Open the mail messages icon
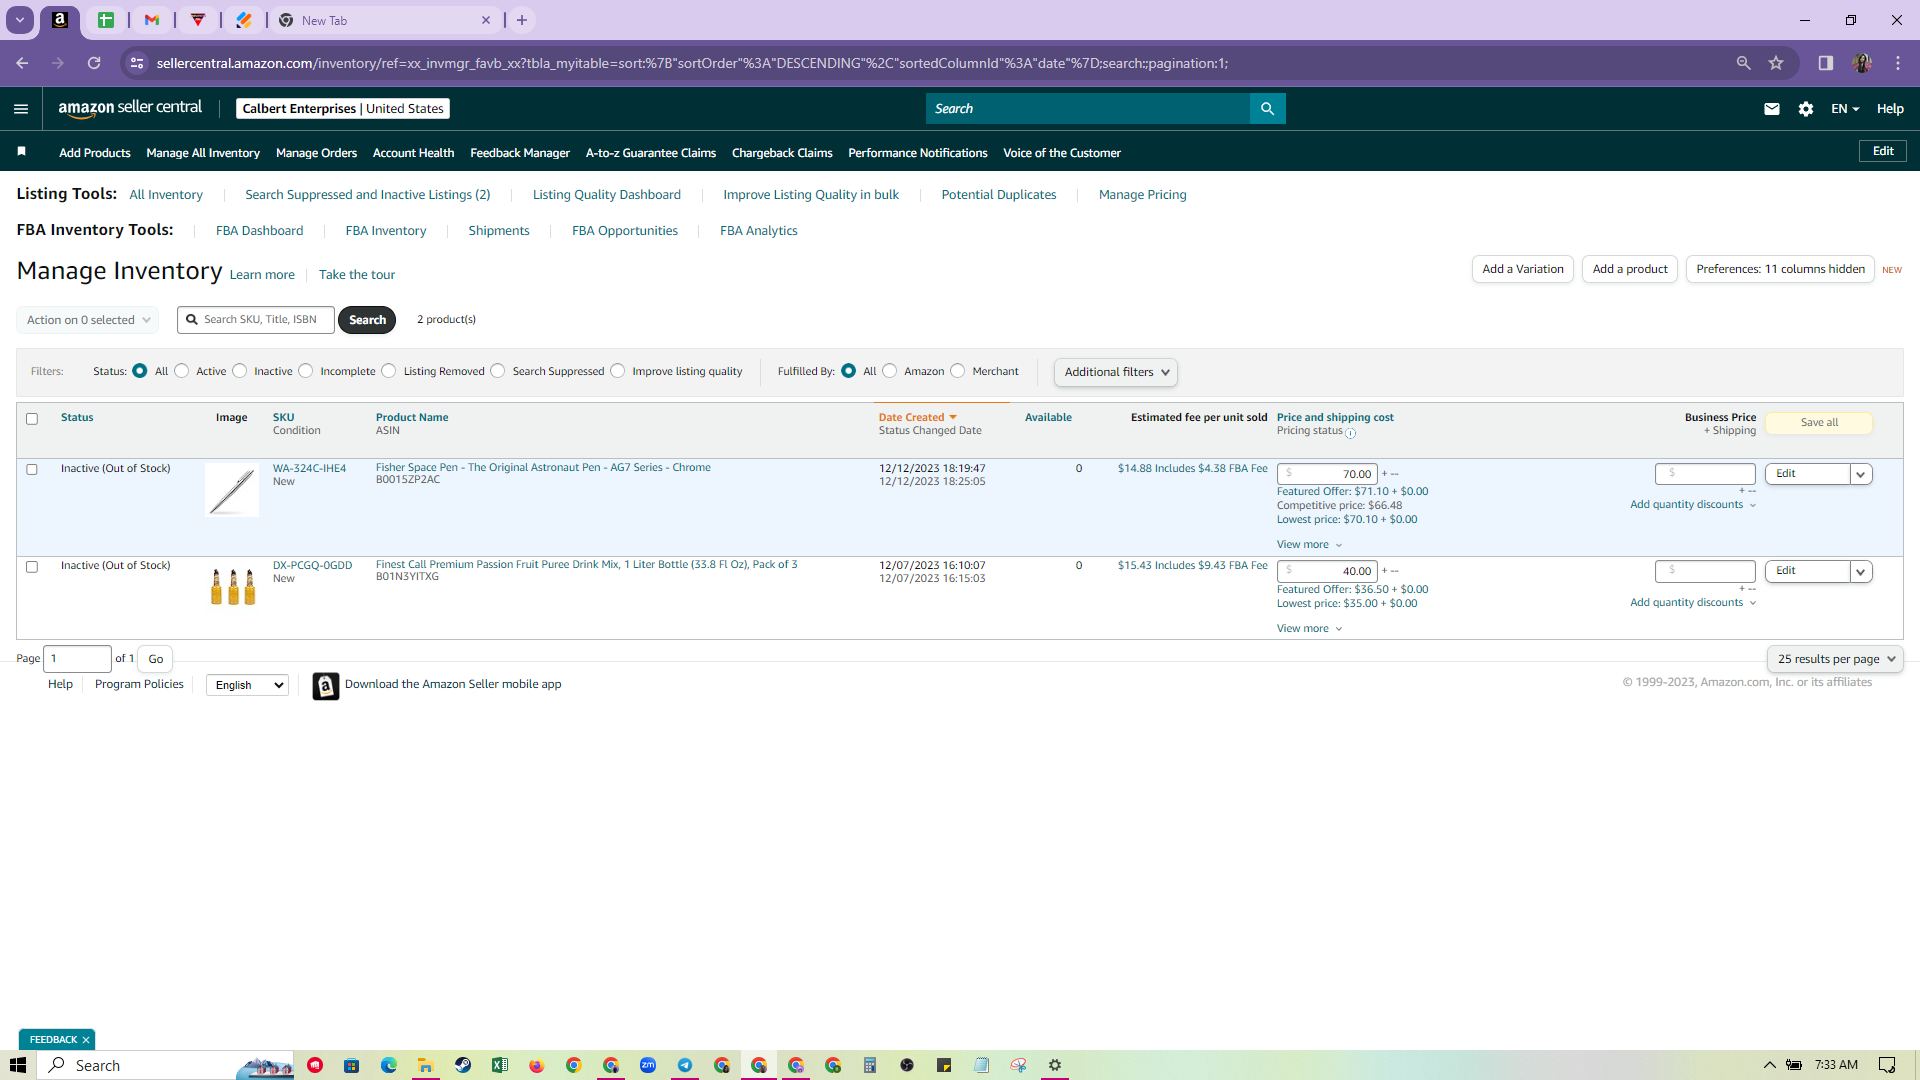The image size is (1920, 1080). (x=1771, y=109)
